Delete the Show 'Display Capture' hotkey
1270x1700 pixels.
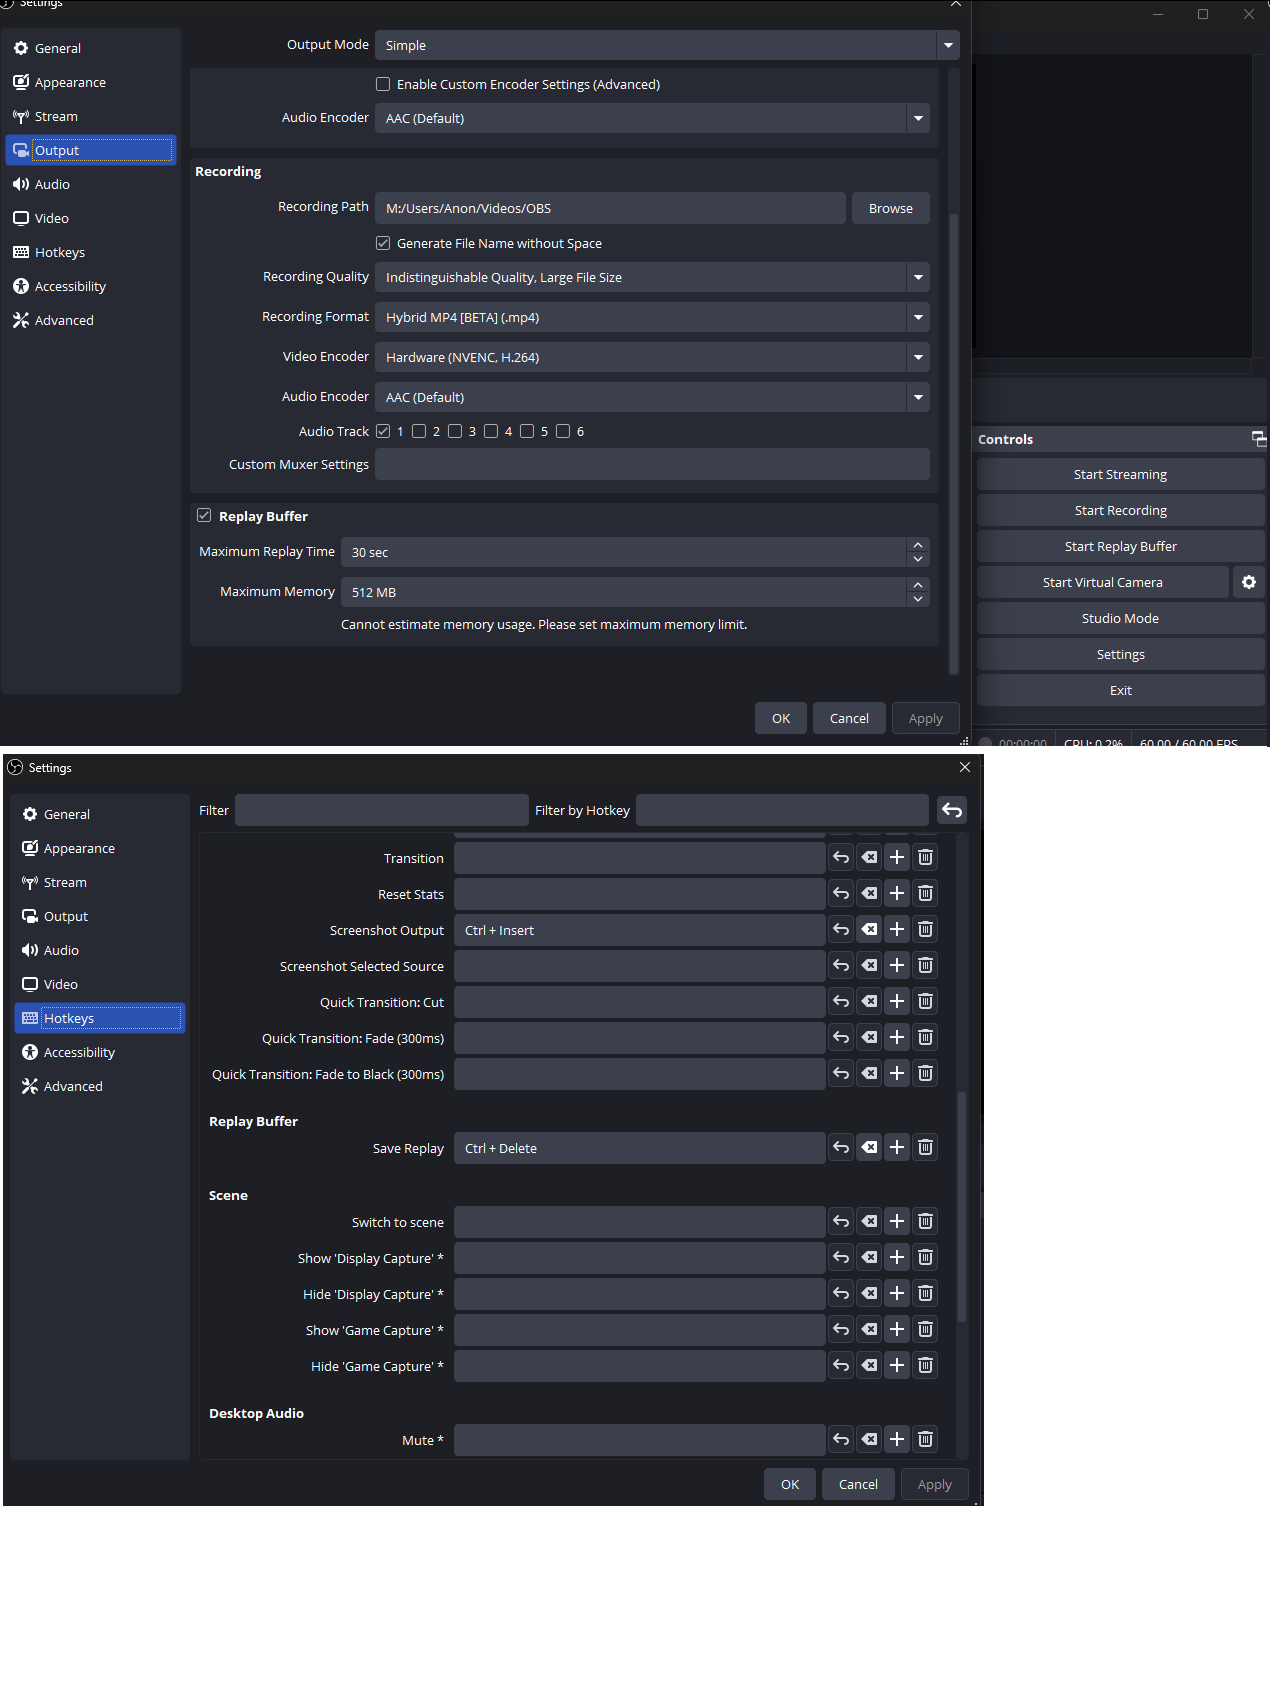click(925, 1258)
